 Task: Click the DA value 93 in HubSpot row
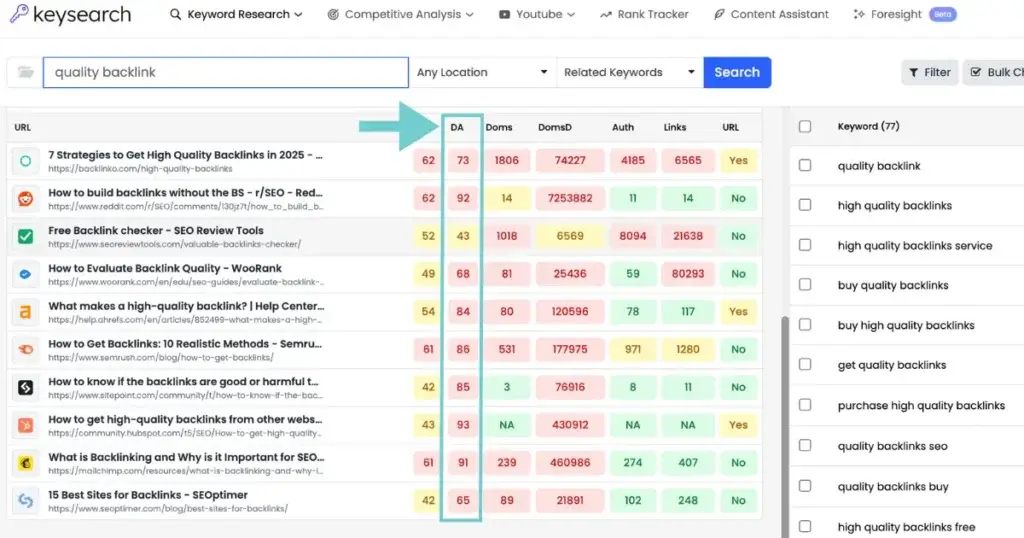pyautogui.click(x=463, y=425)
